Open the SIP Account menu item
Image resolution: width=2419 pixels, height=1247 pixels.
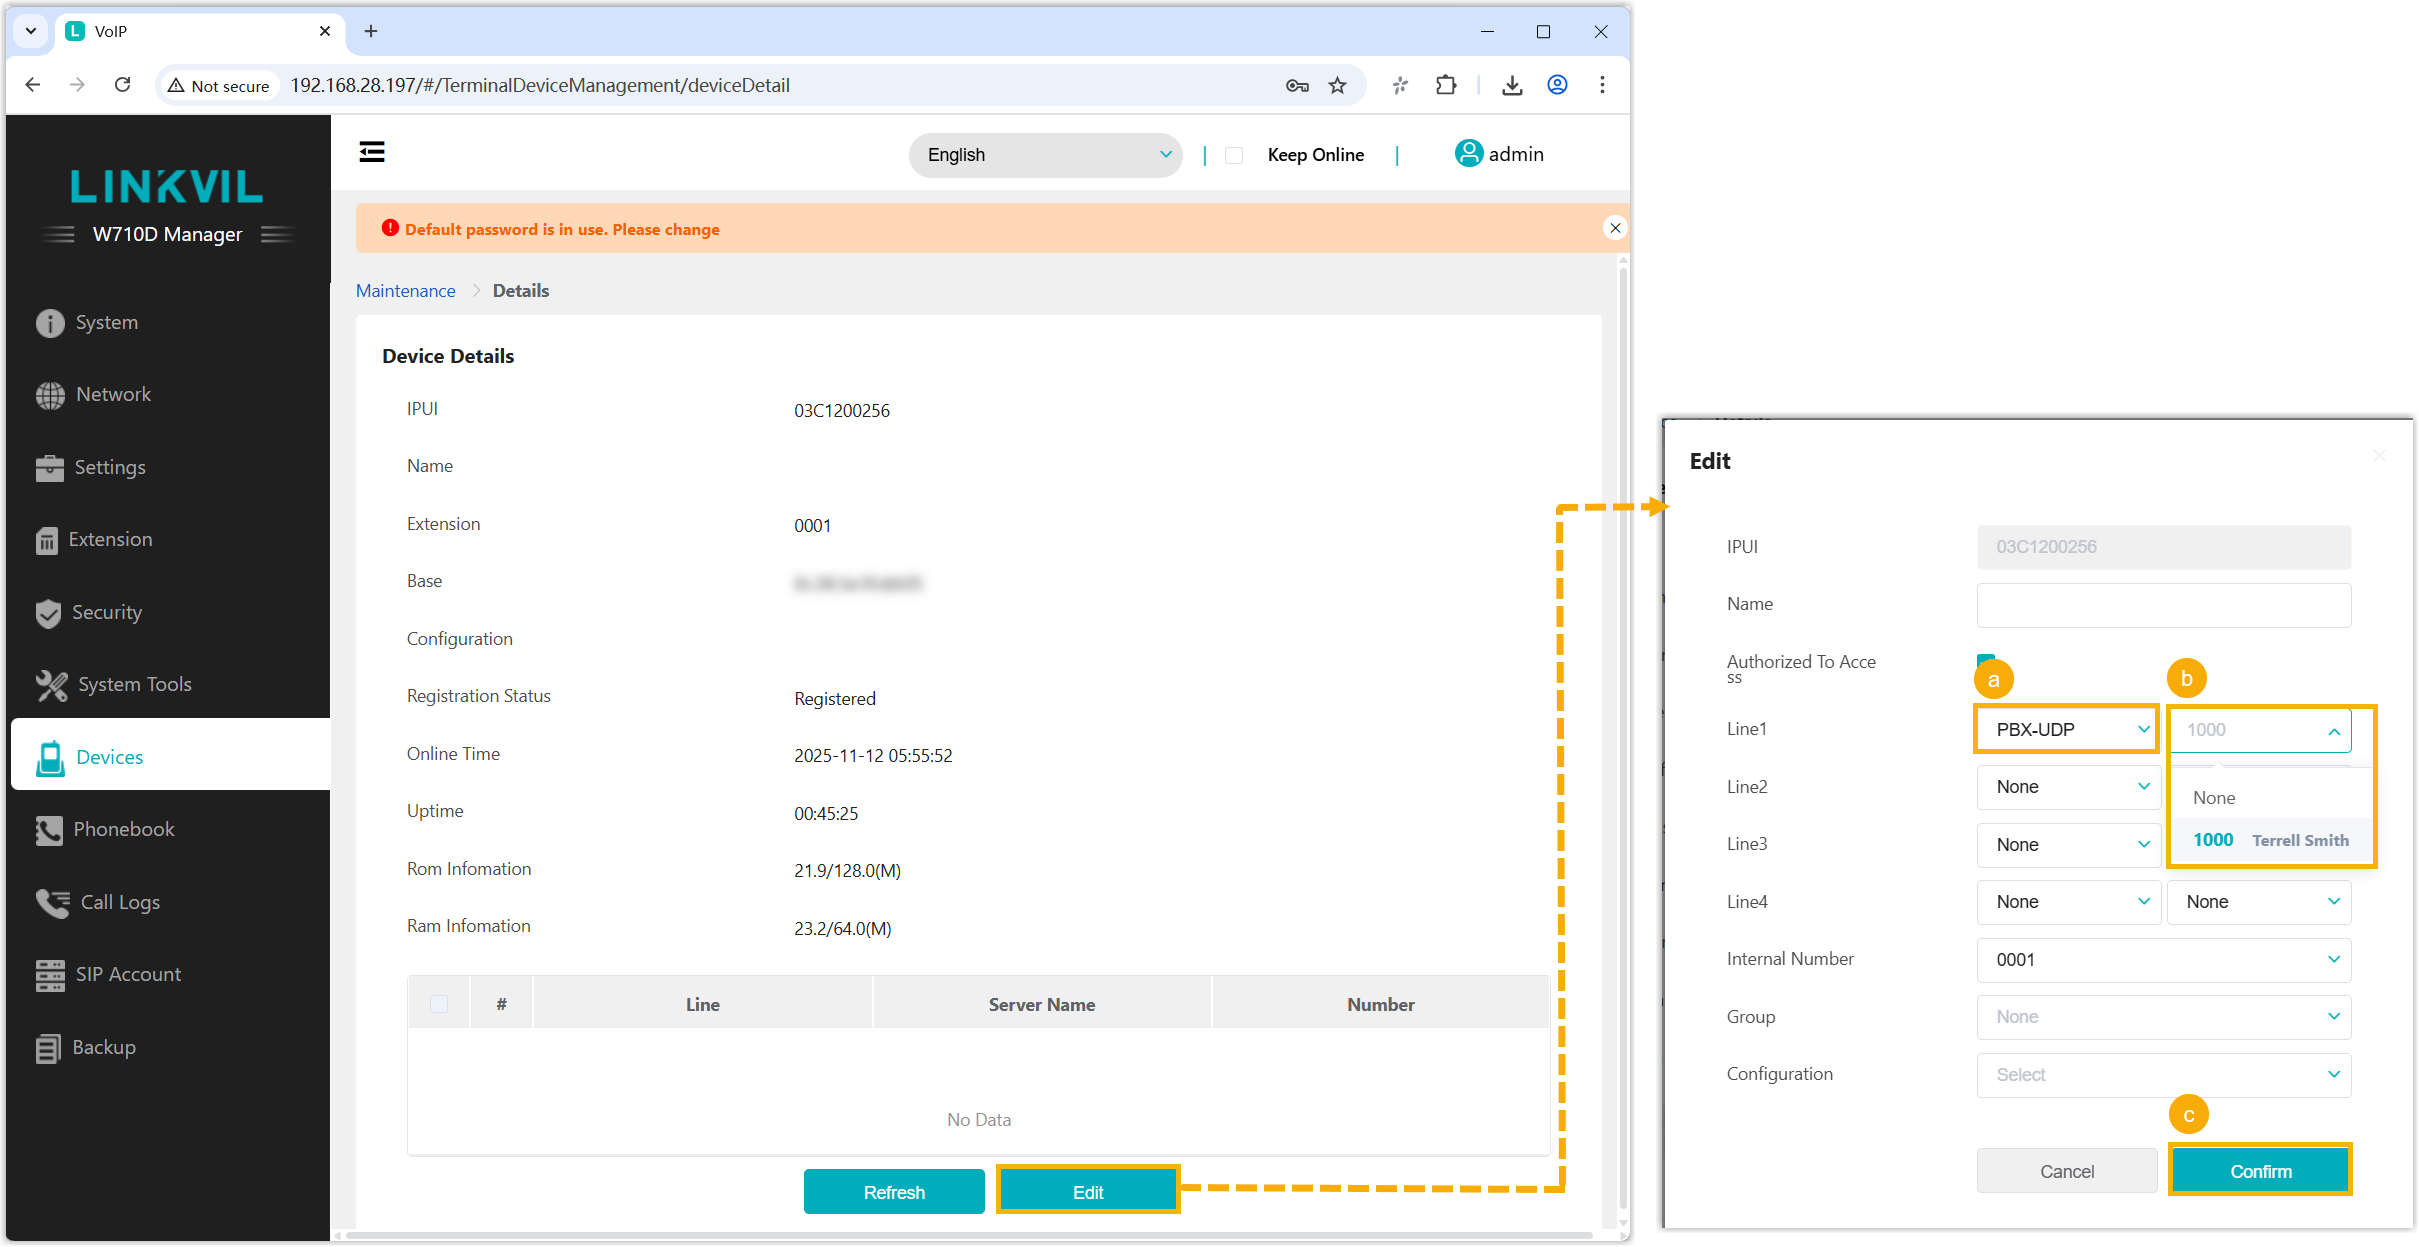coord(128,974)
